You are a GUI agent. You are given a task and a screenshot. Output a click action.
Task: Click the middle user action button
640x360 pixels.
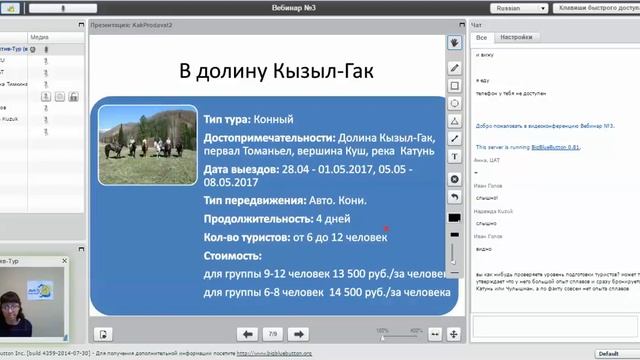[x=60, y=97]
